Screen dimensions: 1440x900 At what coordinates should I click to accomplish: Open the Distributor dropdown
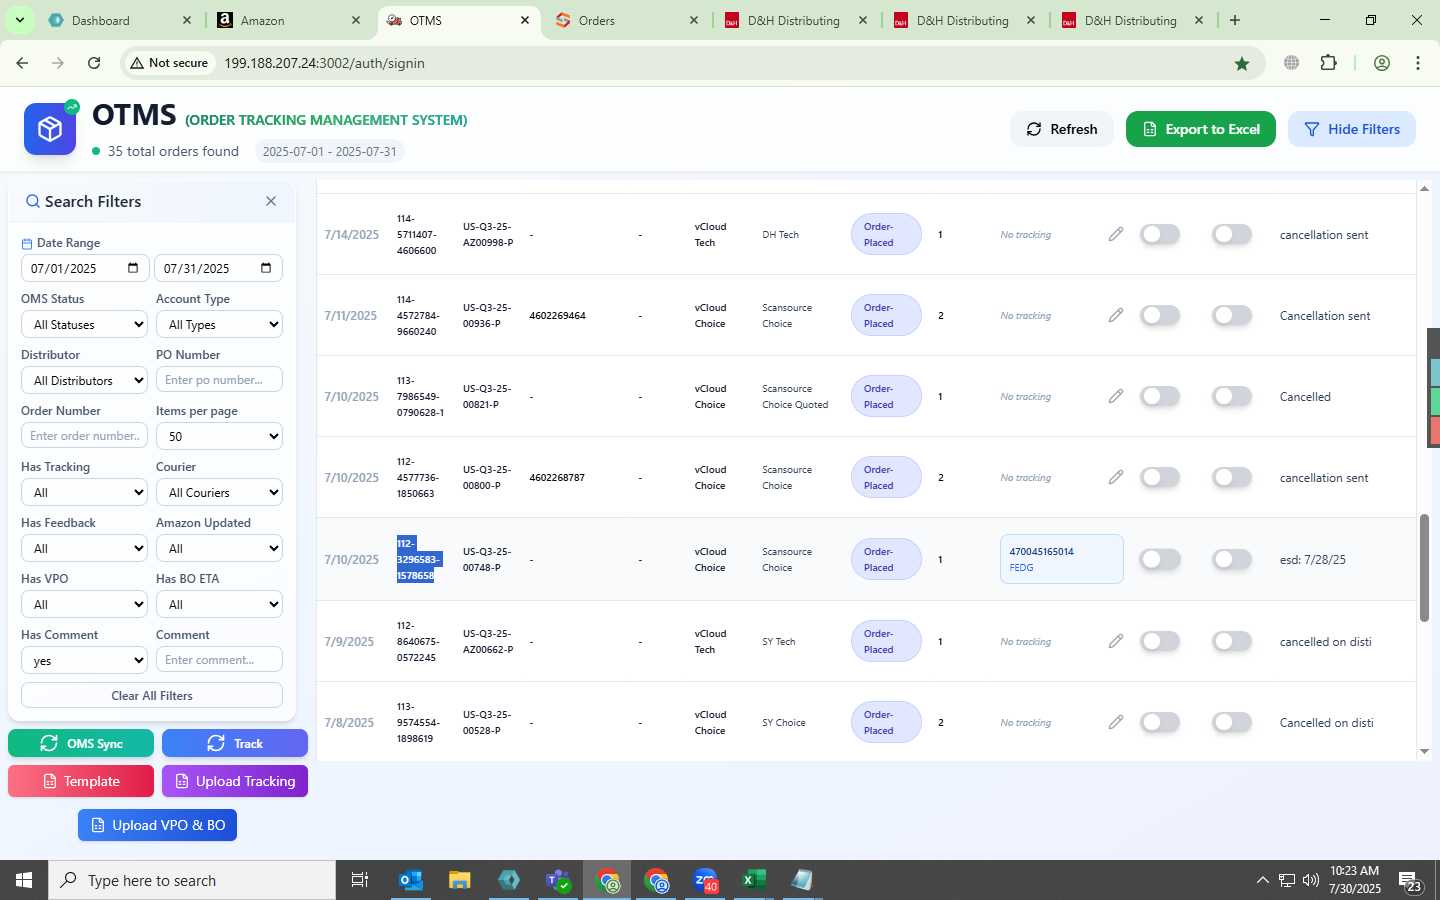pyautogui.click(x=85, y=380)
